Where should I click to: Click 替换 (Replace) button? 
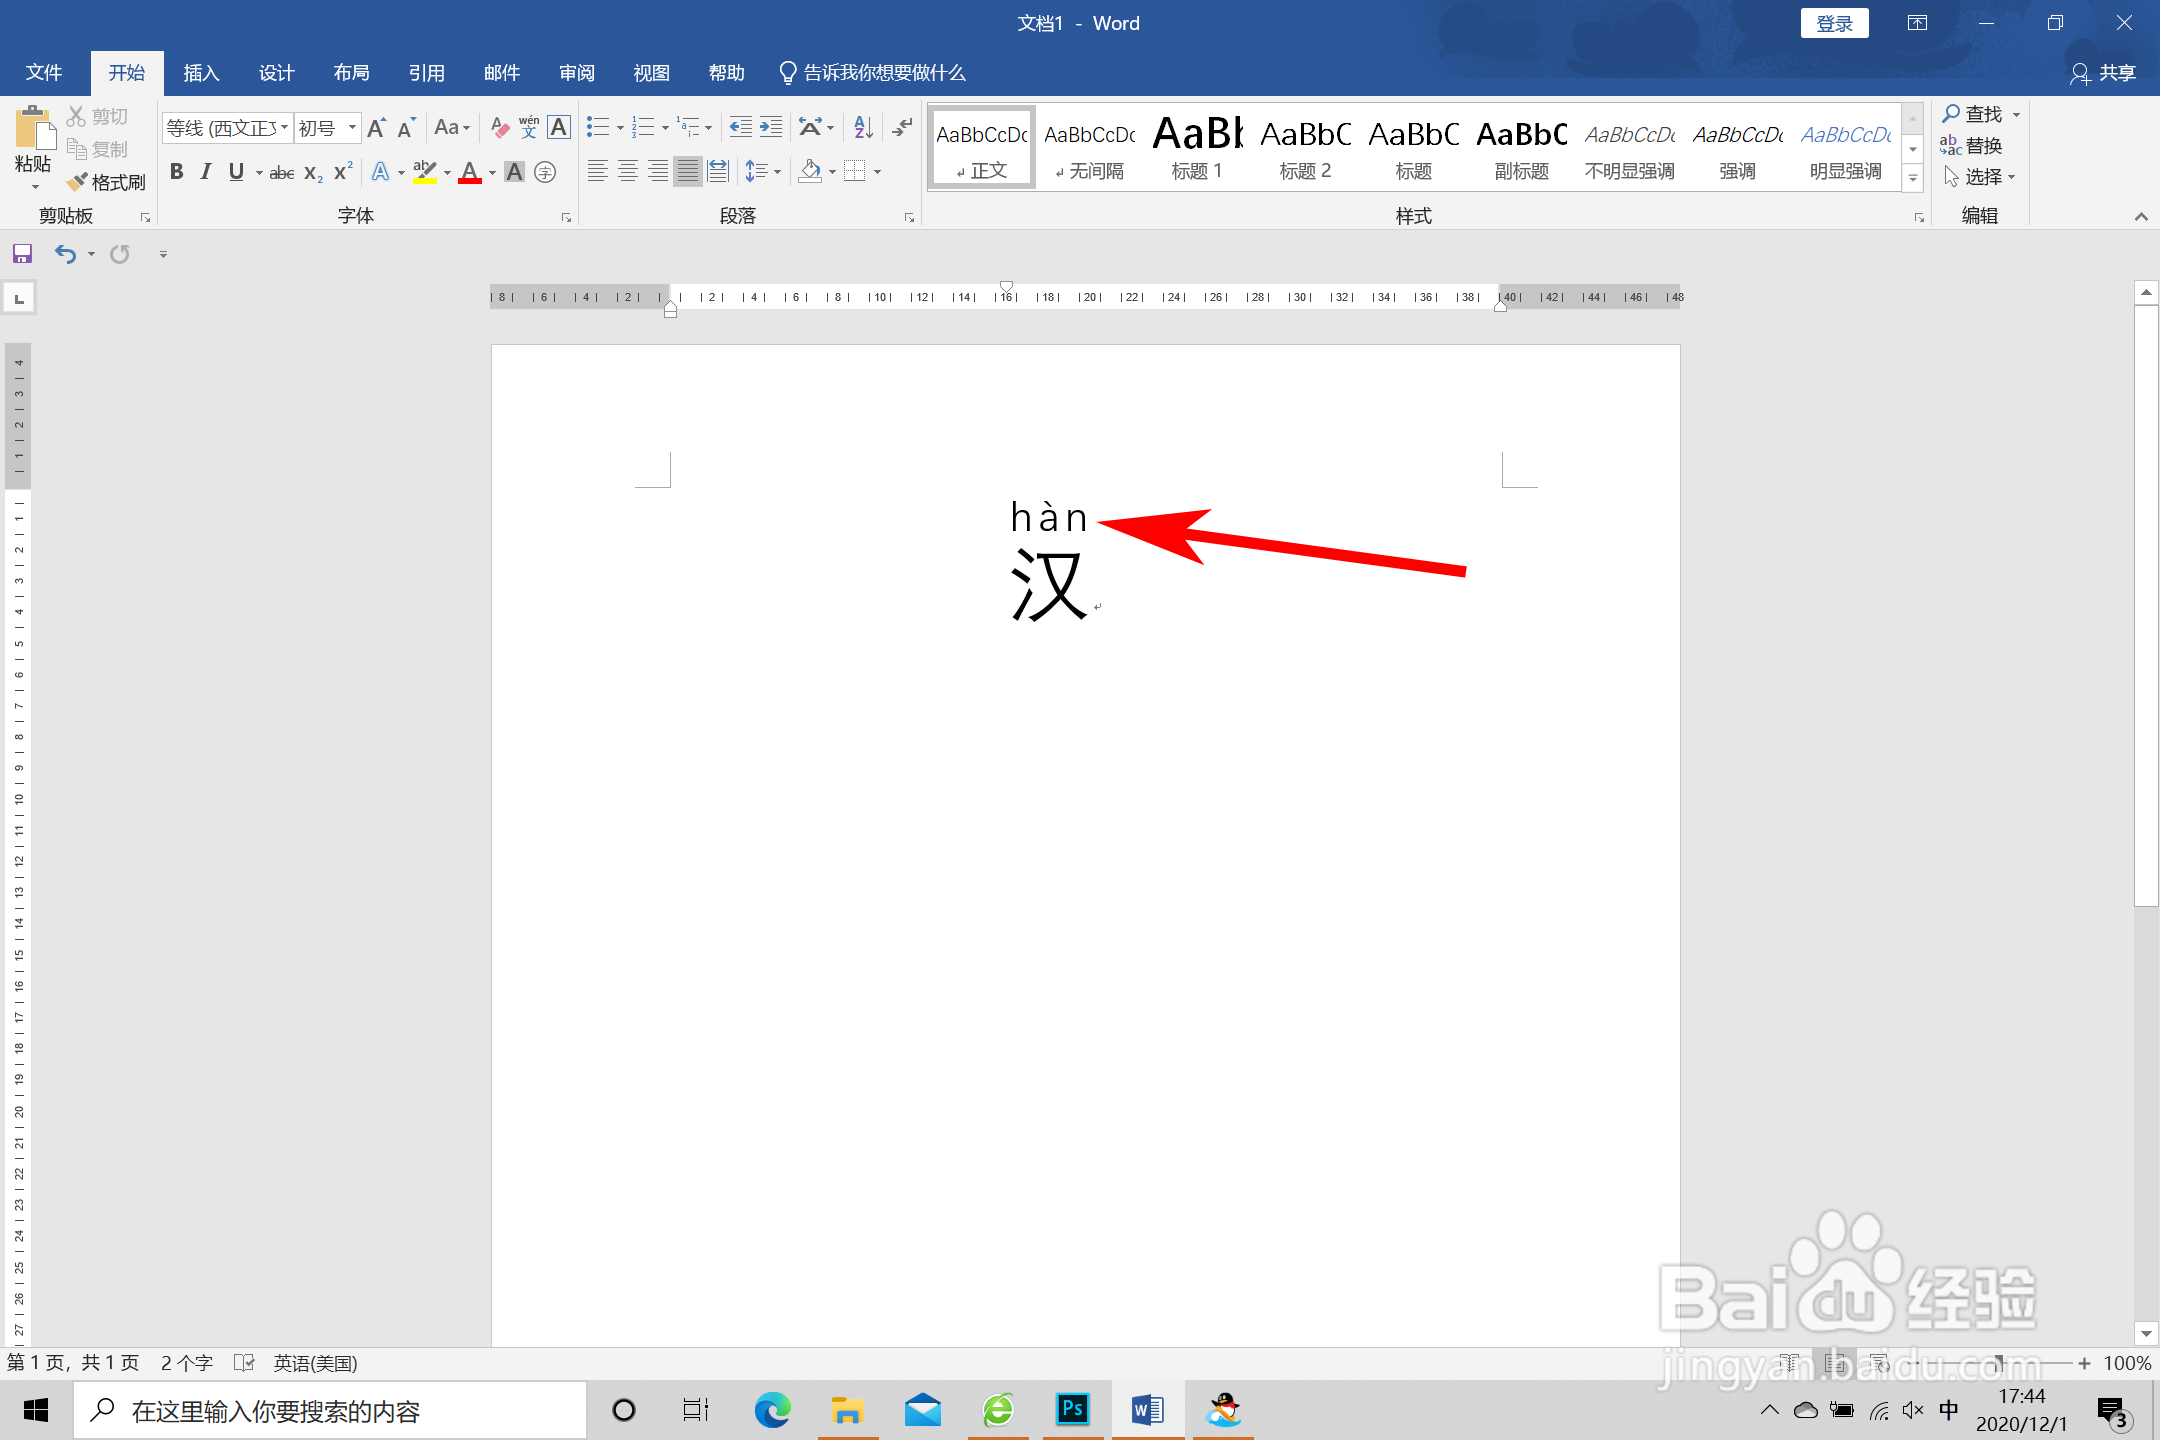(x=1971, y=146)
